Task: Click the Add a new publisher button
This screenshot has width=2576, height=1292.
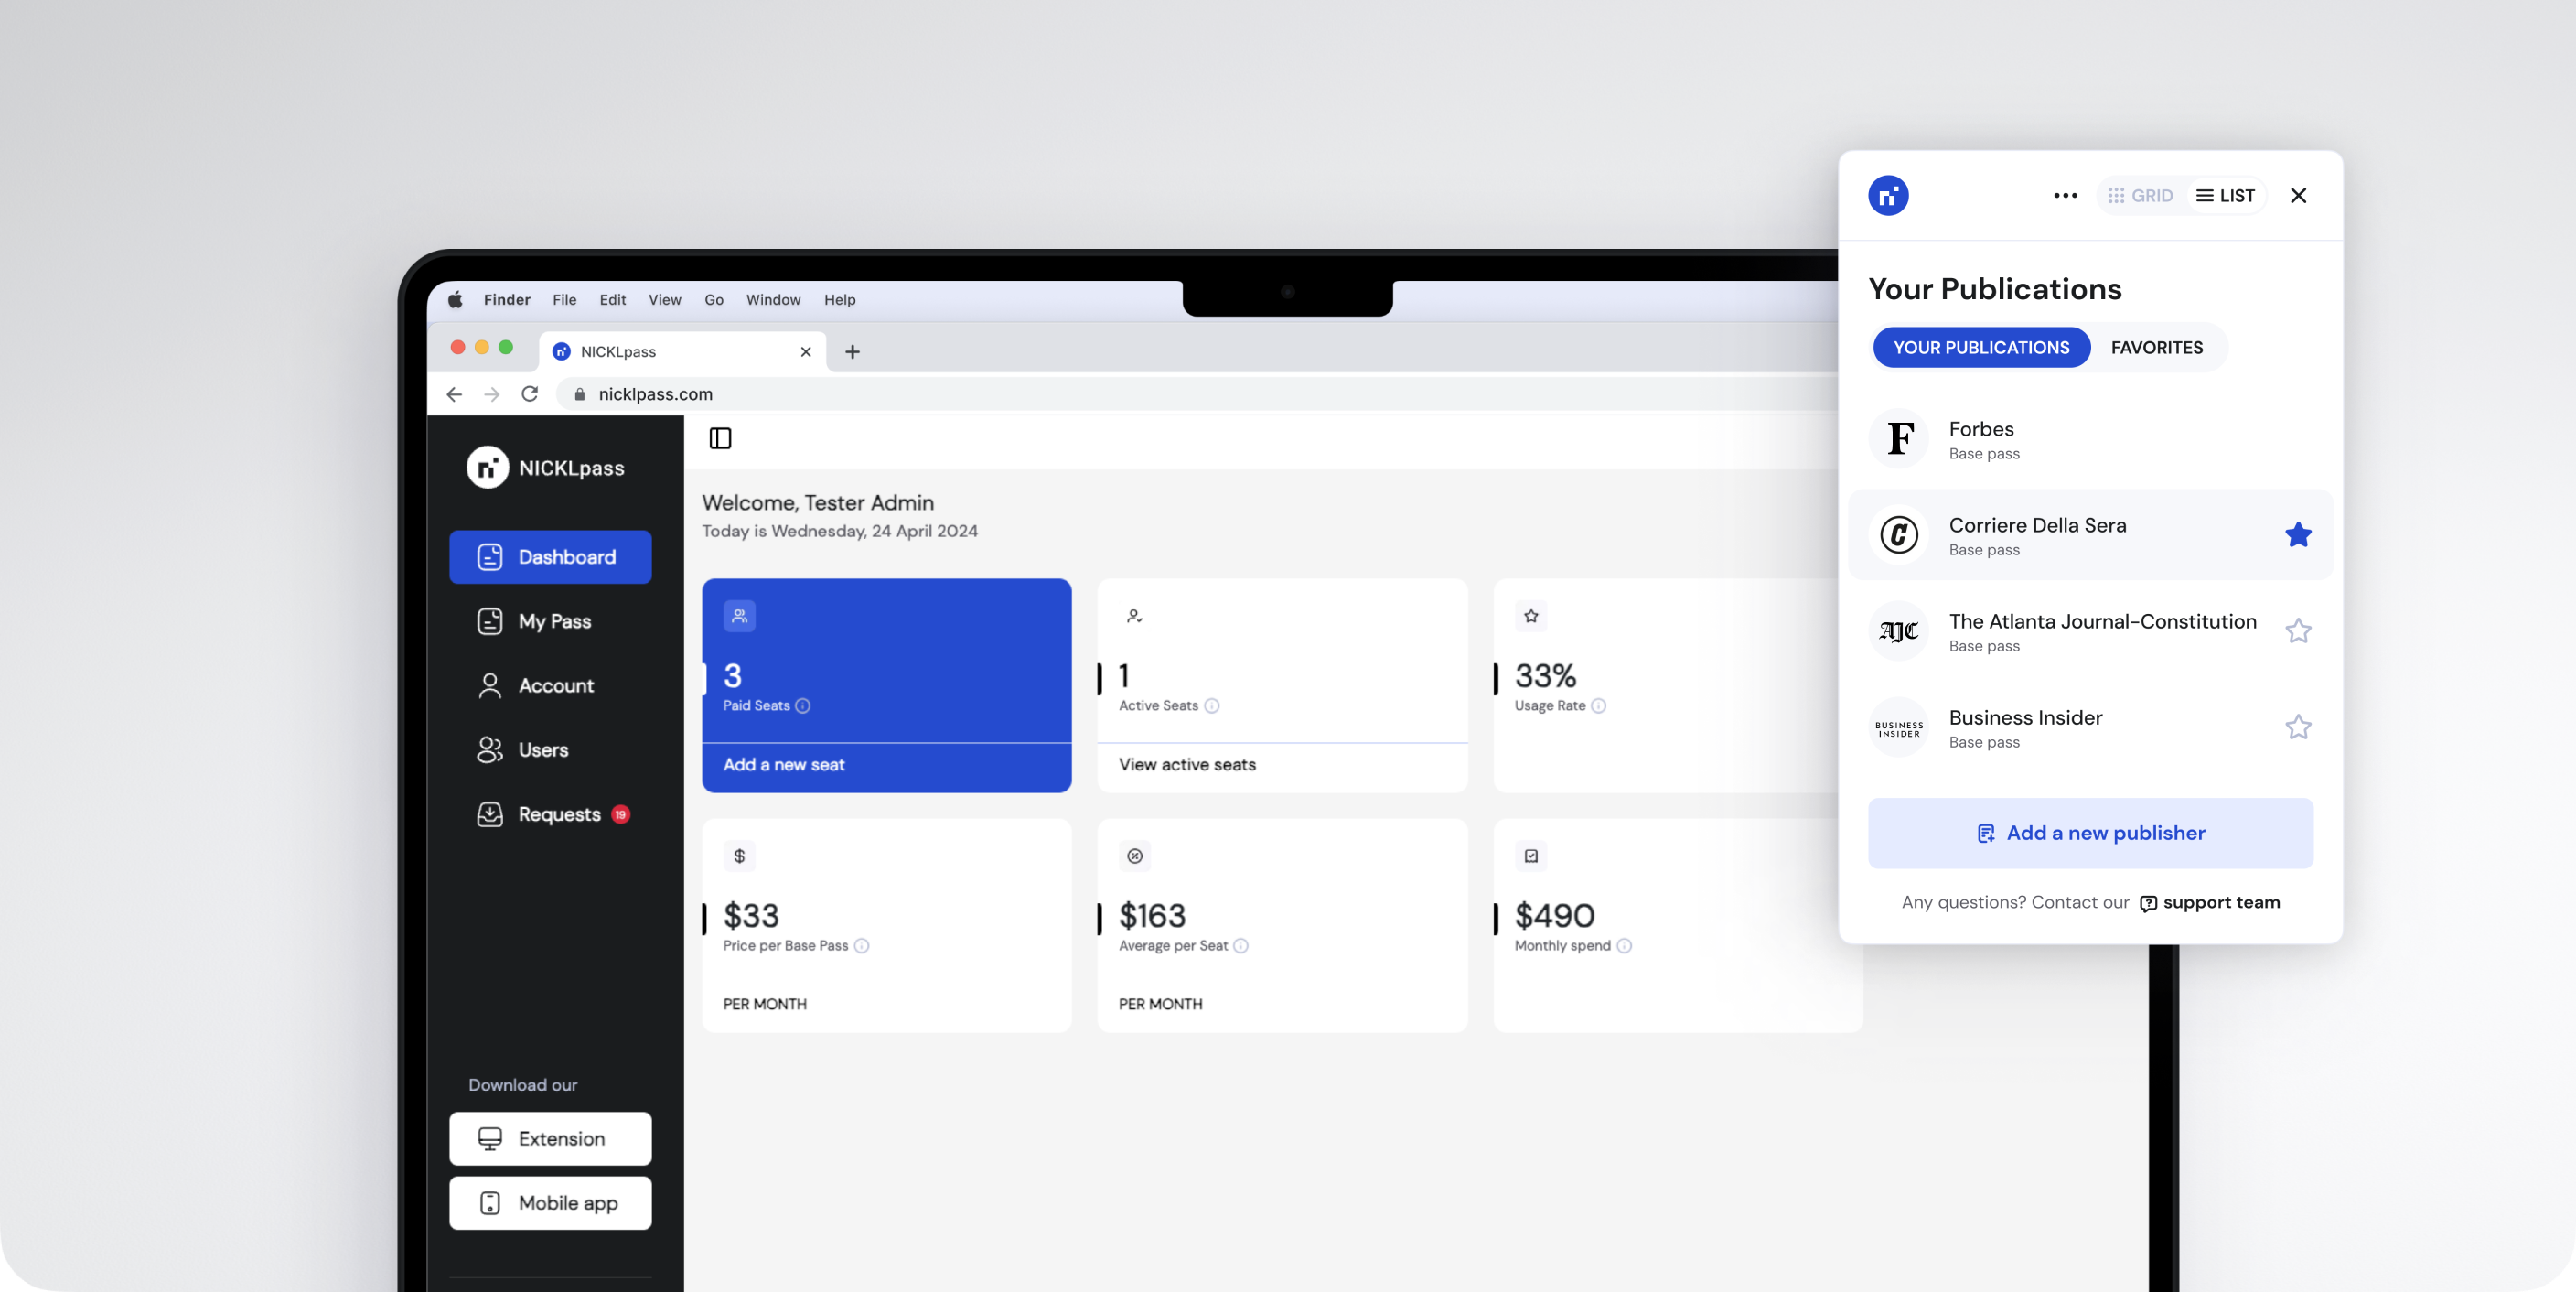Action: (2090, 833)
